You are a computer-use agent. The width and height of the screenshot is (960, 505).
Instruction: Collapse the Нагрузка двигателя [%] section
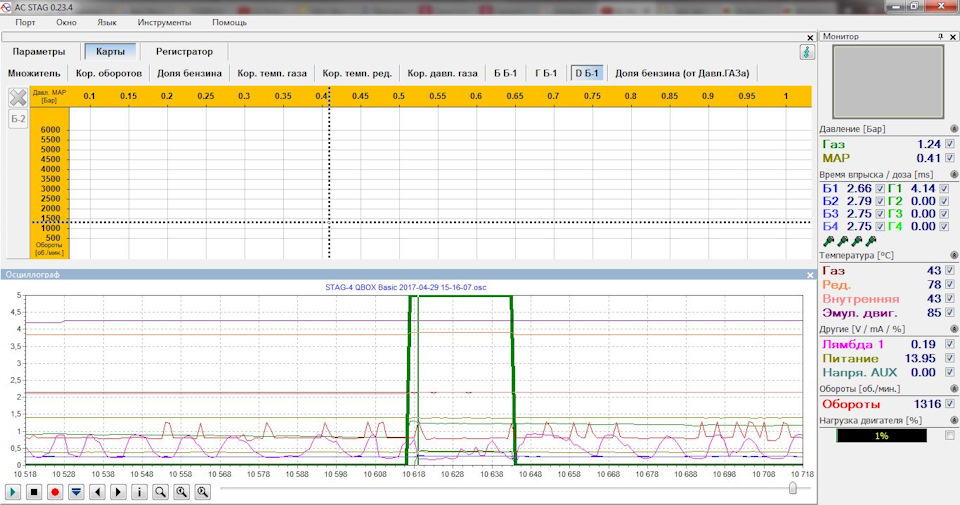[x=954, y=421]
